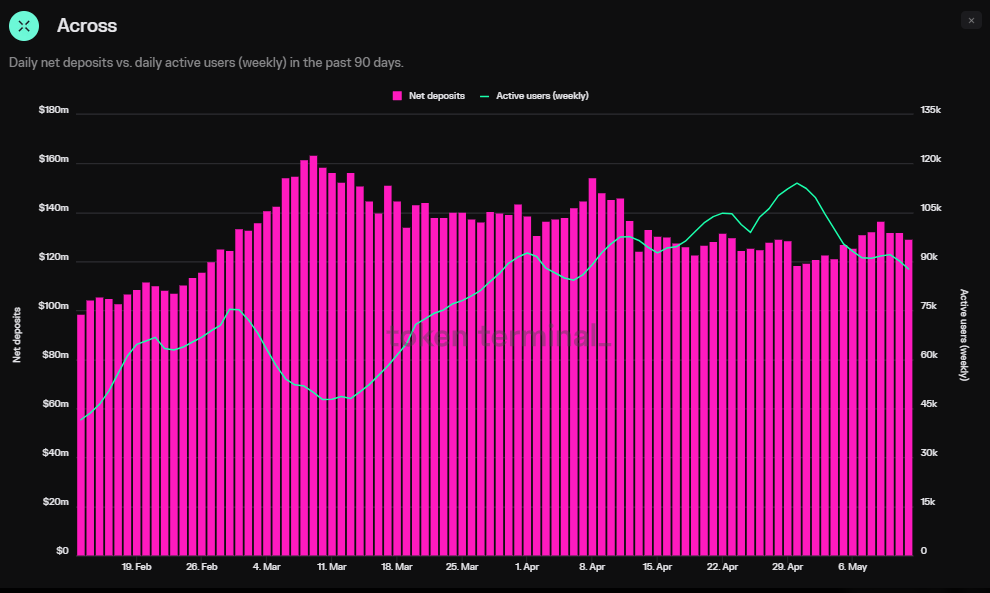Click the 15. Apr date label
Viewport: 990px width, 593px height.
click(x=657, y=567)
